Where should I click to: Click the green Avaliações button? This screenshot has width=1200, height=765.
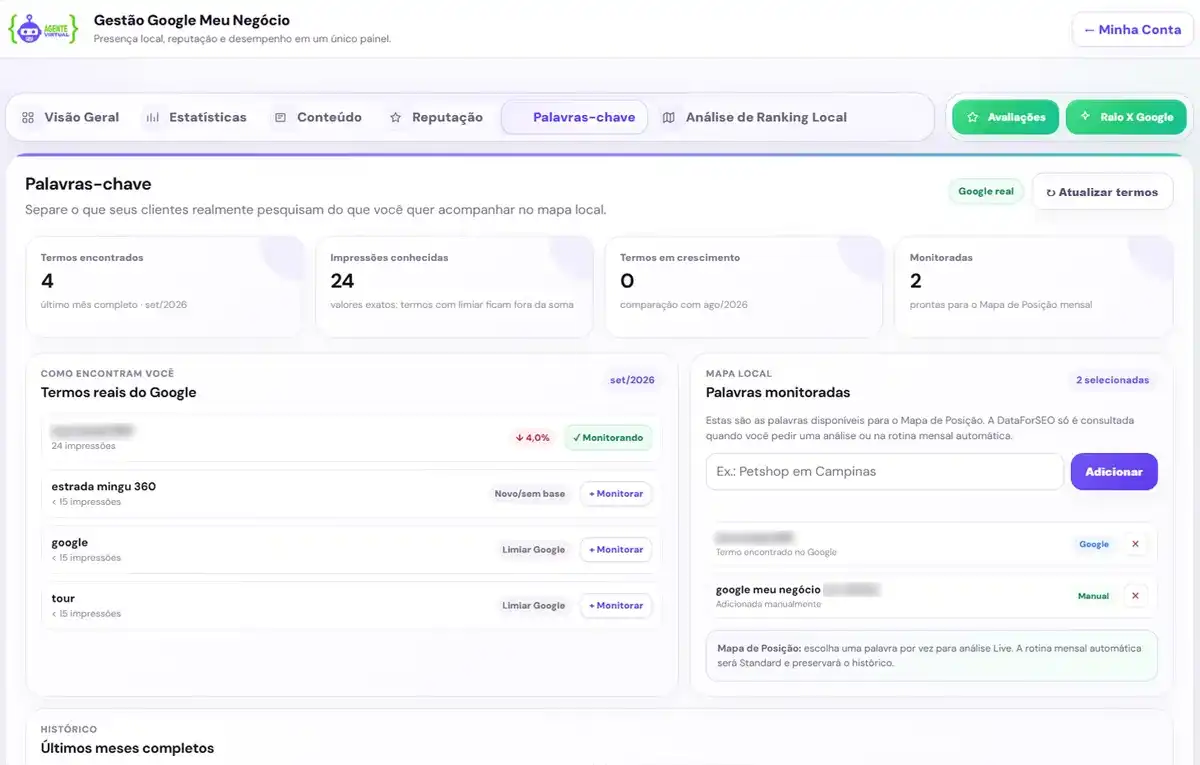coord(1005,117)
